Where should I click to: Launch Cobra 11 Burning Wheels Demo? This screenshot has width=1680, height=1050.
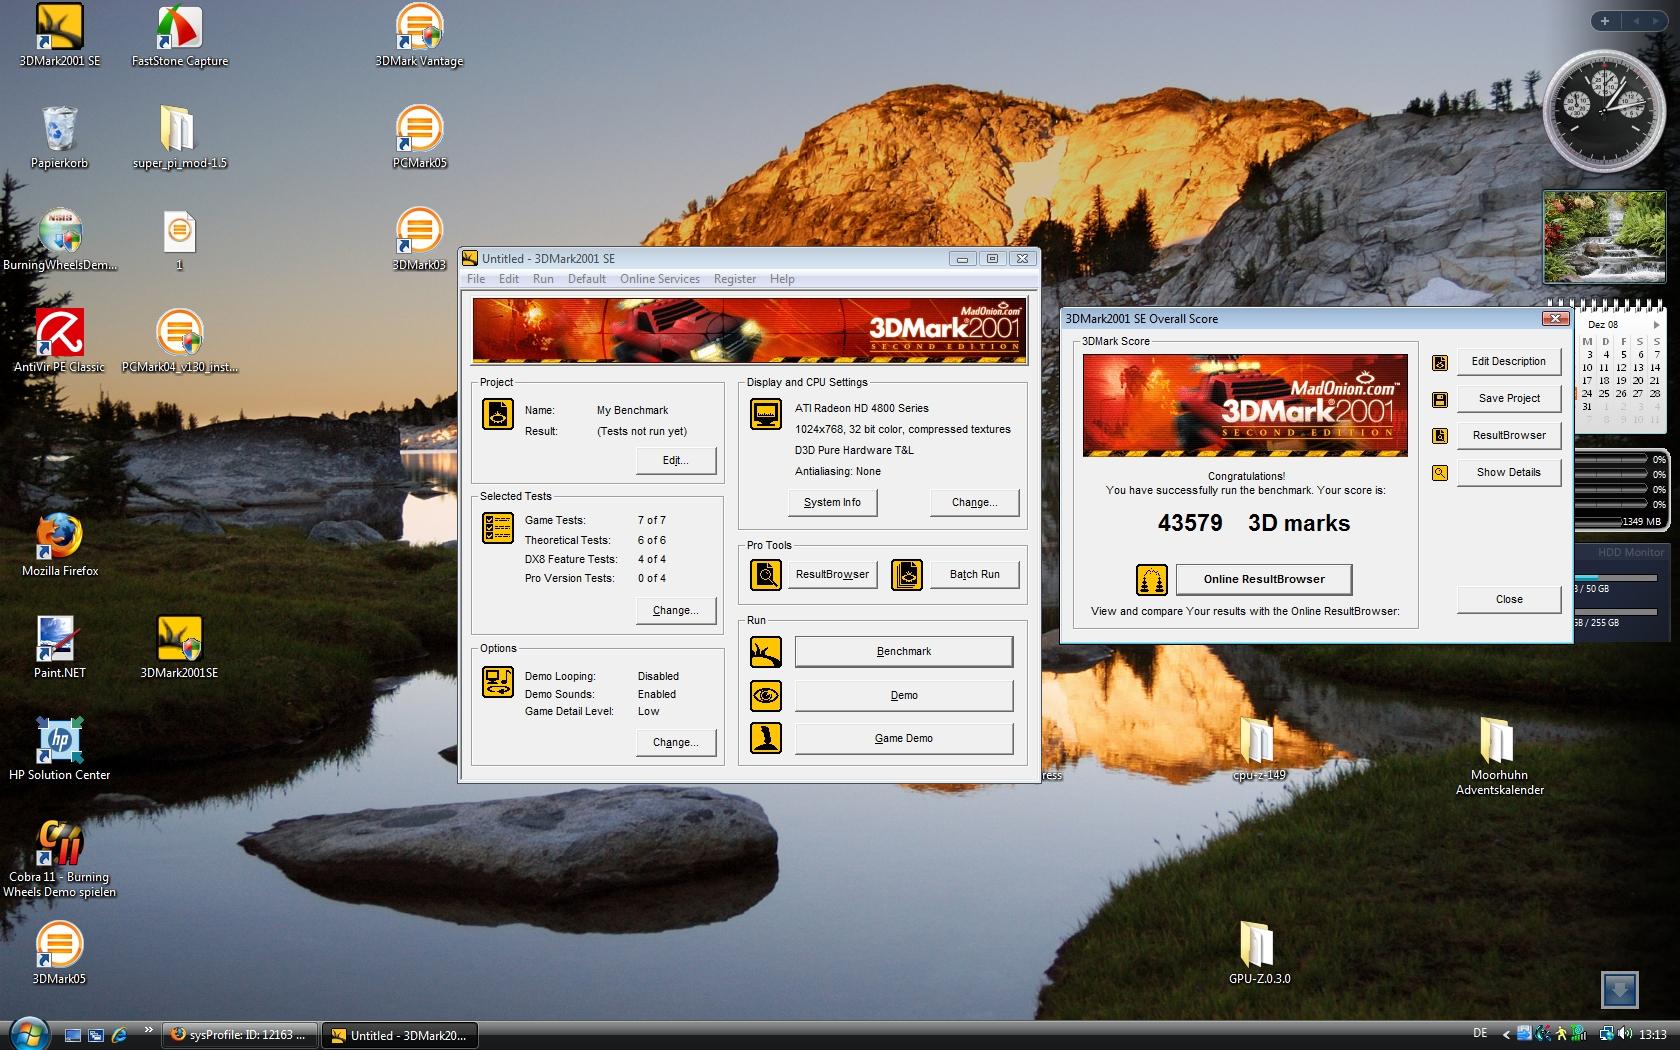(x=59, y=858)
